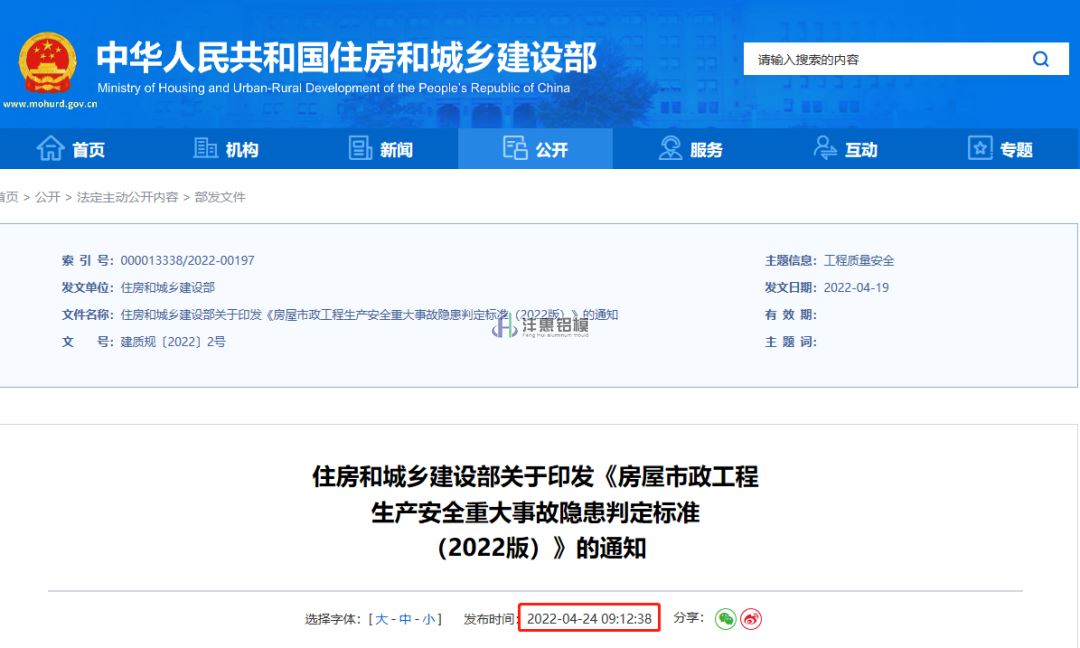The width and height of the screenshot is (1080, 648).
Task: Go to 部发文件 breadcrumb link
Action: [220, 197]
